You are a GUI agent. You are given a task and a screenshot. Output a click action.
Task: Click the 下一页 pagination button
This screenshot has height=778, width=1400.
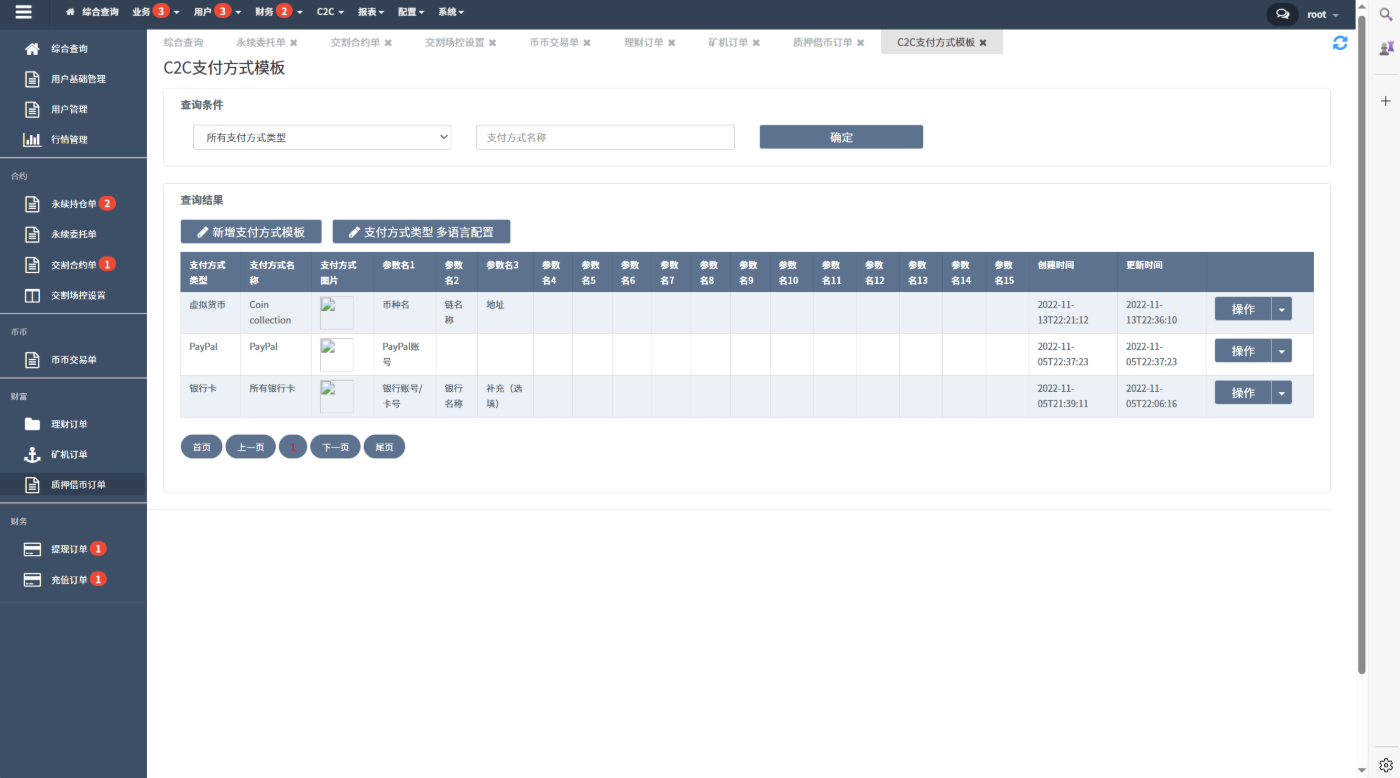click(x=335, y=447)
